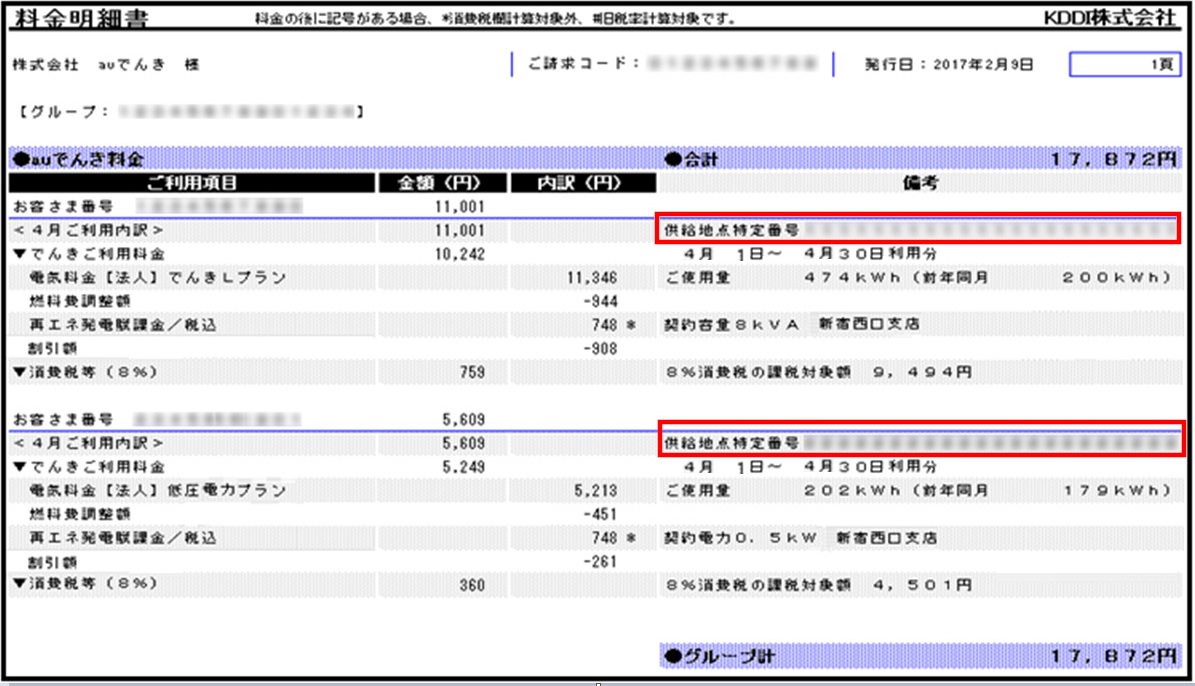
Task: Collapse the 消費税等（8%） row showing 360
Action: [x=18, y=583]
